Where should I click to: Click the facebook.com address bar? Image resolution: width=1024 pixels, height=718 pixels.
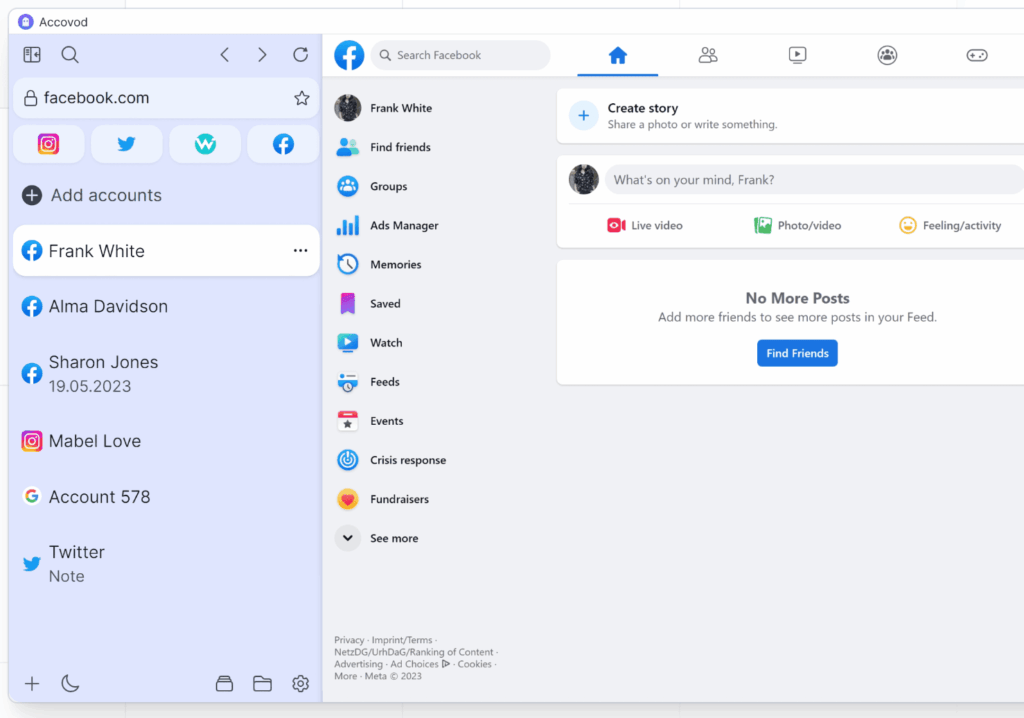[x=166, y=98]
